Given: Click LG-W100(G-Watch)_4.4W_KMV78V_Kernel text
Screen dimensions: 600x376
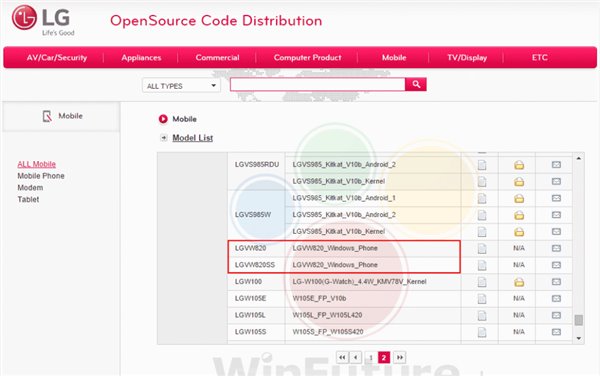Looking at the screenshot, I should click(x=359, y=282).
